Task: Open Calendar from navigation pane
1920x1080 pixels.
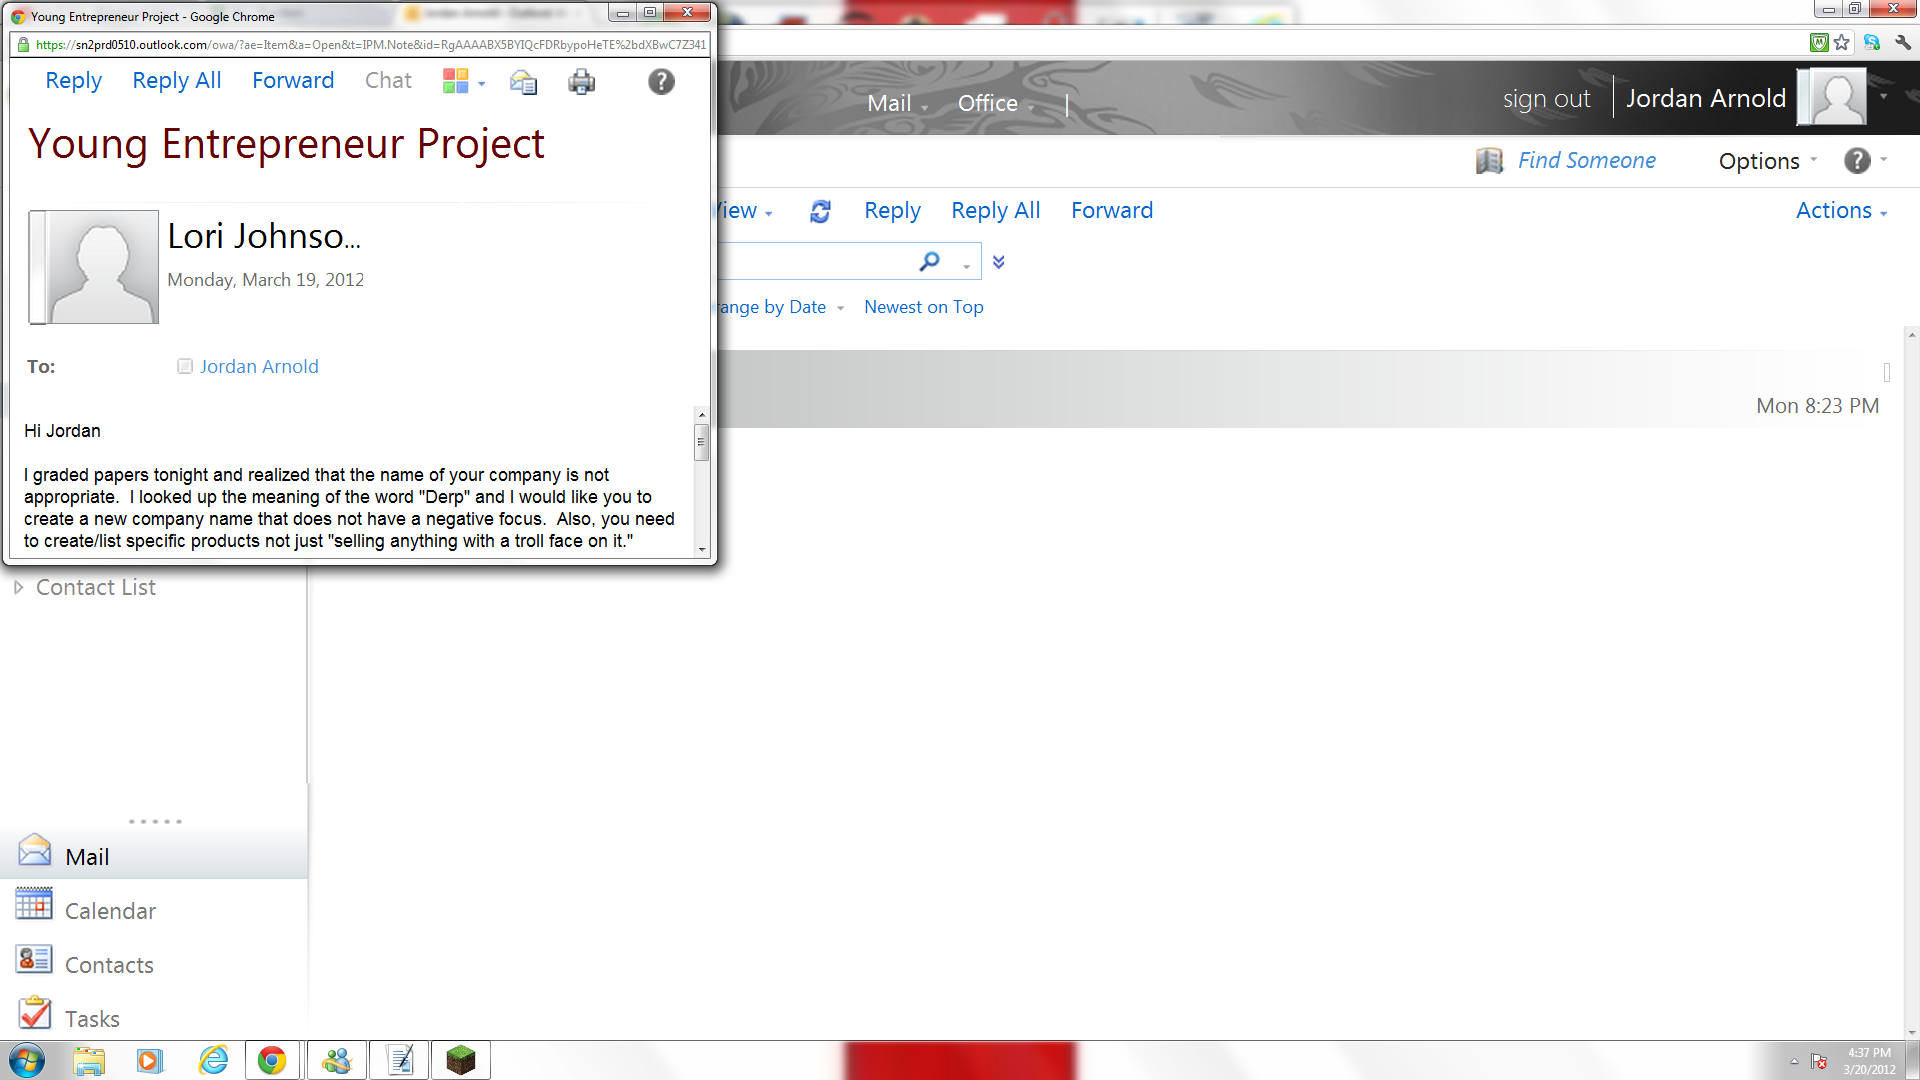Action: (x=110, y=911)
